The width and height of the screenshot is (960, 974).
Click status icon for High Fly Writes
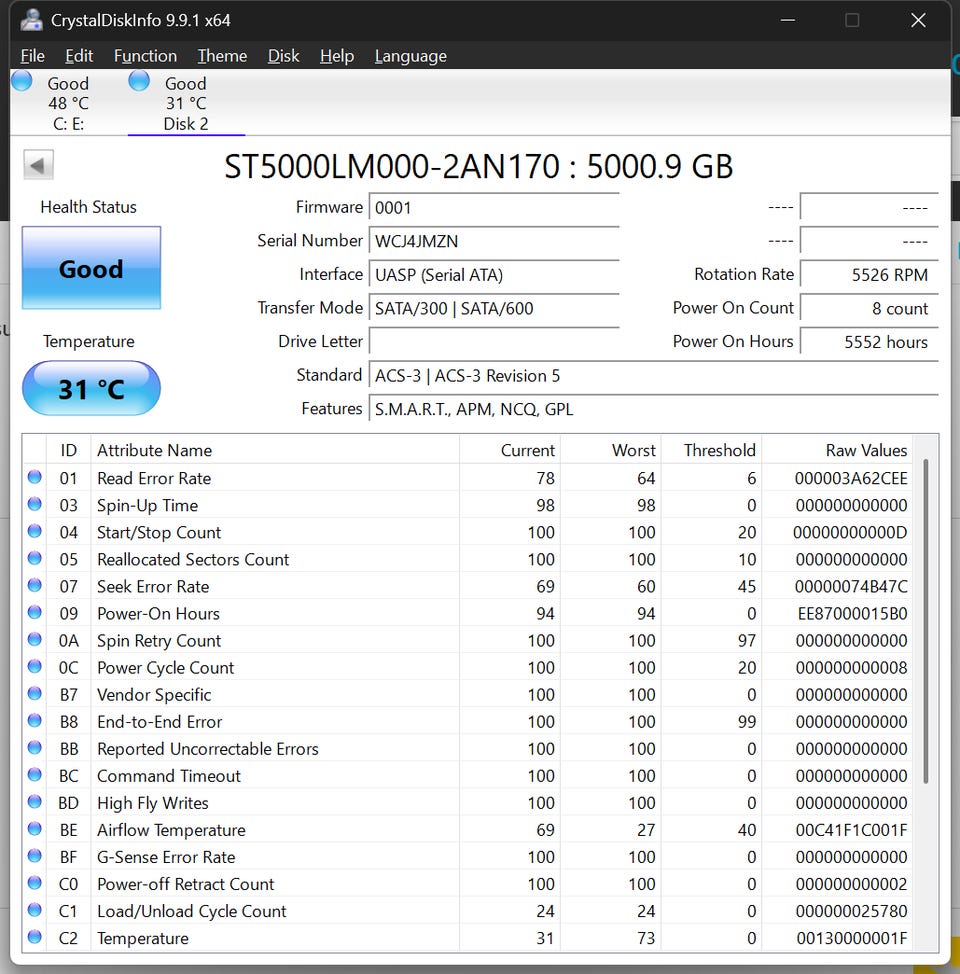[x=35, y=802]
